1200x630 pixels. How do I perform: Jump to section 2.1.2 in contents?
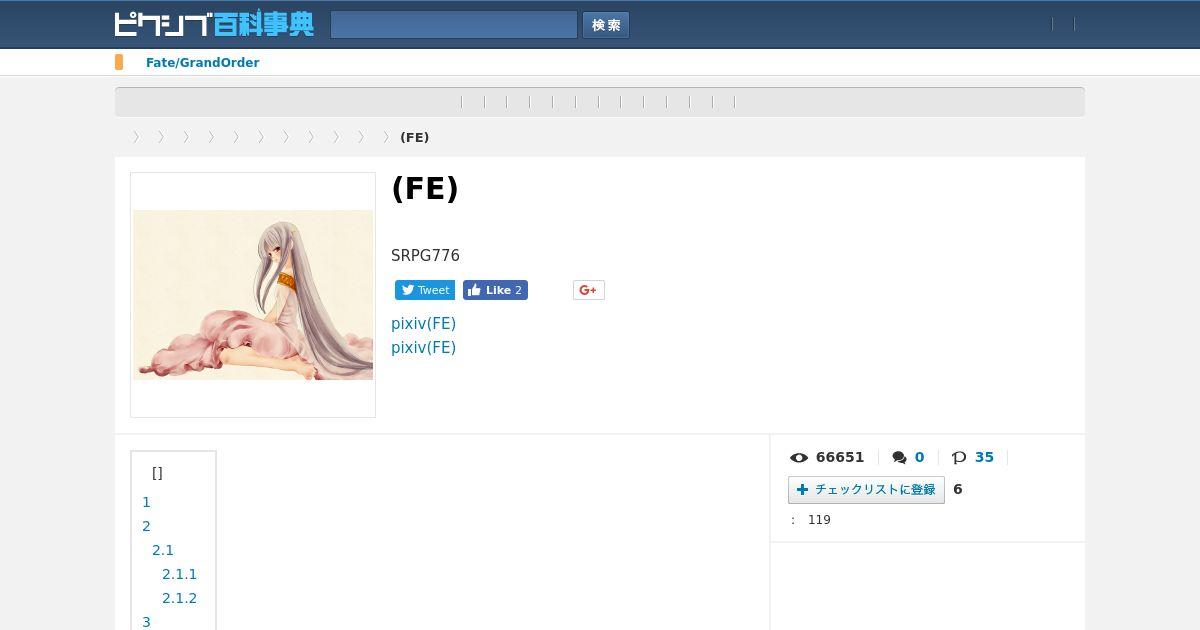click(180, 598)
